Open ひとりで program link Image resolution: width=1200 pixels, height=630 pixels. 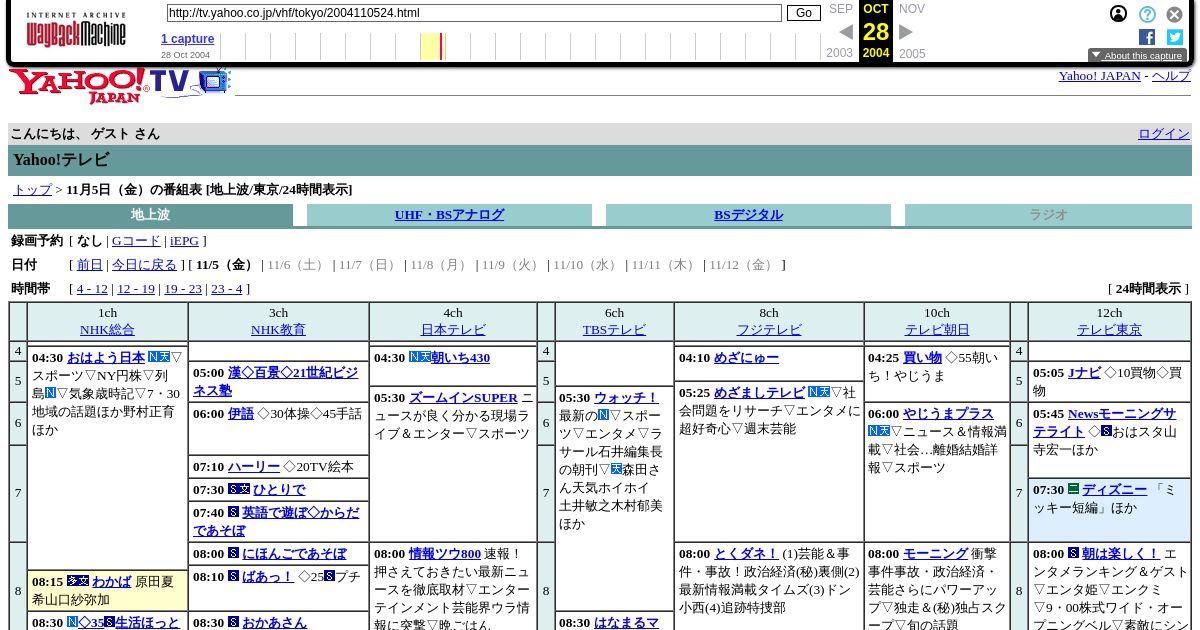coord(279,490)
